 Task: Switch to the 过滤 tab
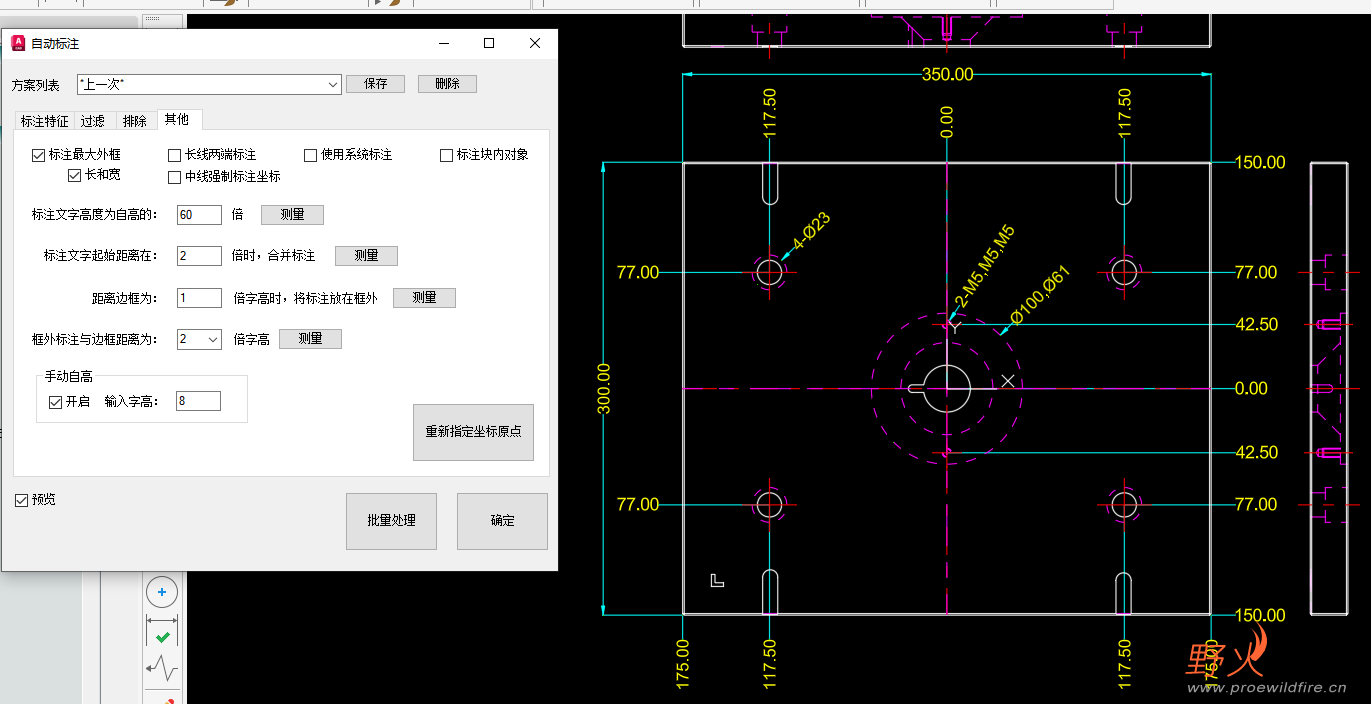click(x=93, y=121)
